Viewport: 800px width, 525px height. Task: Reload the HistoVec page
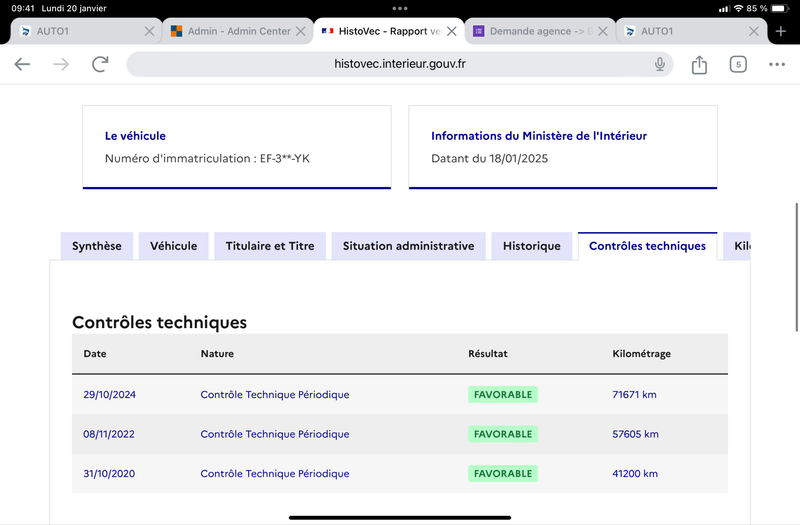pyautogui.click(x=100, y=64)
